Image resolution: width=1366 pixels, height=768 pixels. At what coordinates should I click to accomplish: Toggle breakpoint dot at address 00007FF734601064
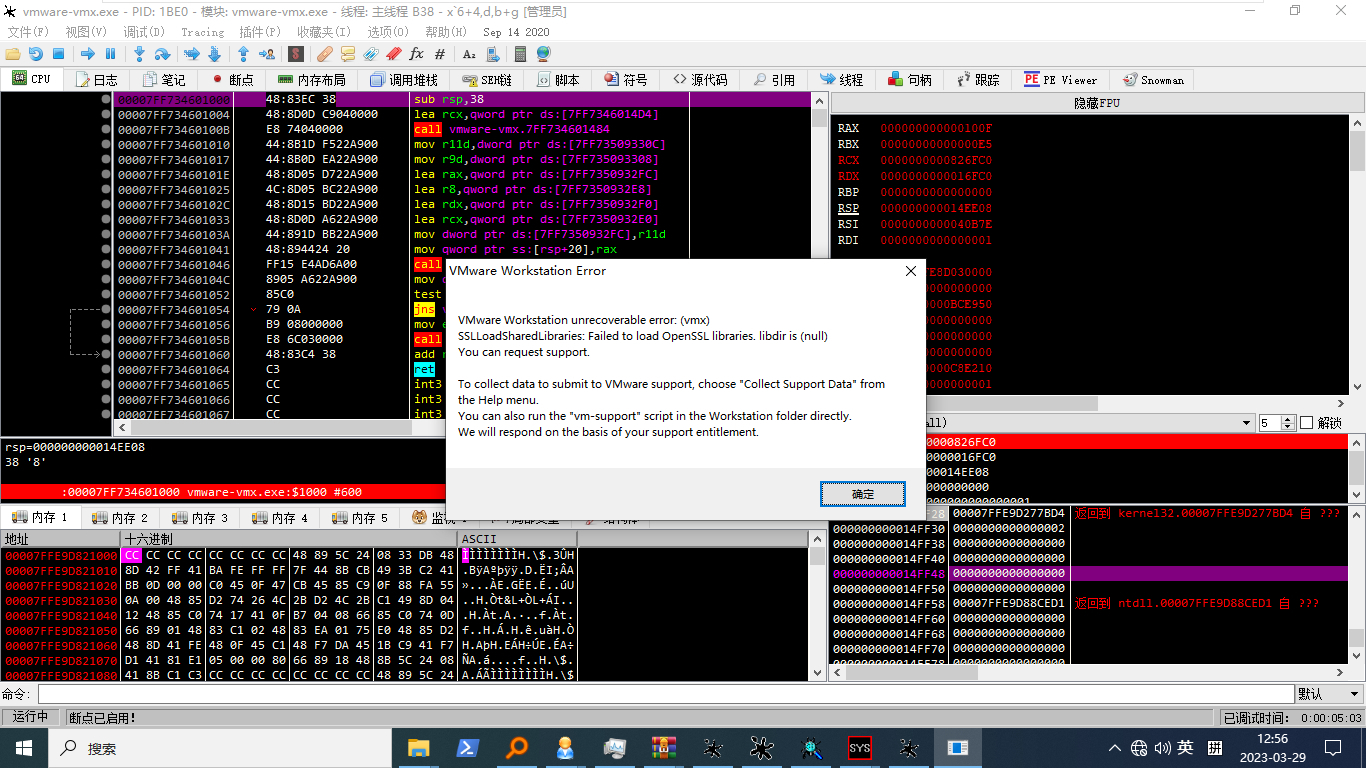pyautogui.click(x=106, y=370)
